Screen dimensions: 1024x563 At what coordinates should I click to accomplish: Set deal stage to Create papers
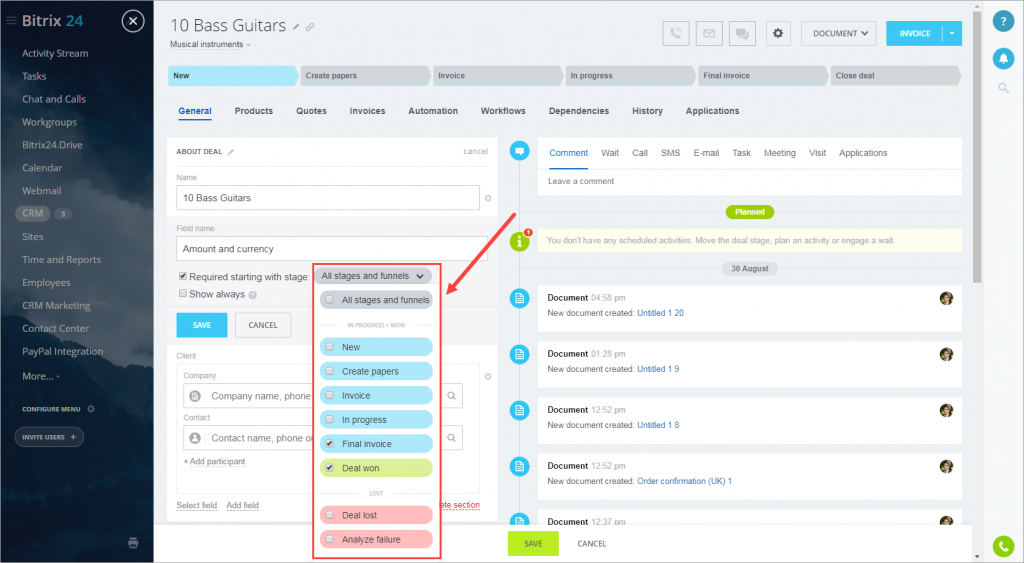[364, 76]
